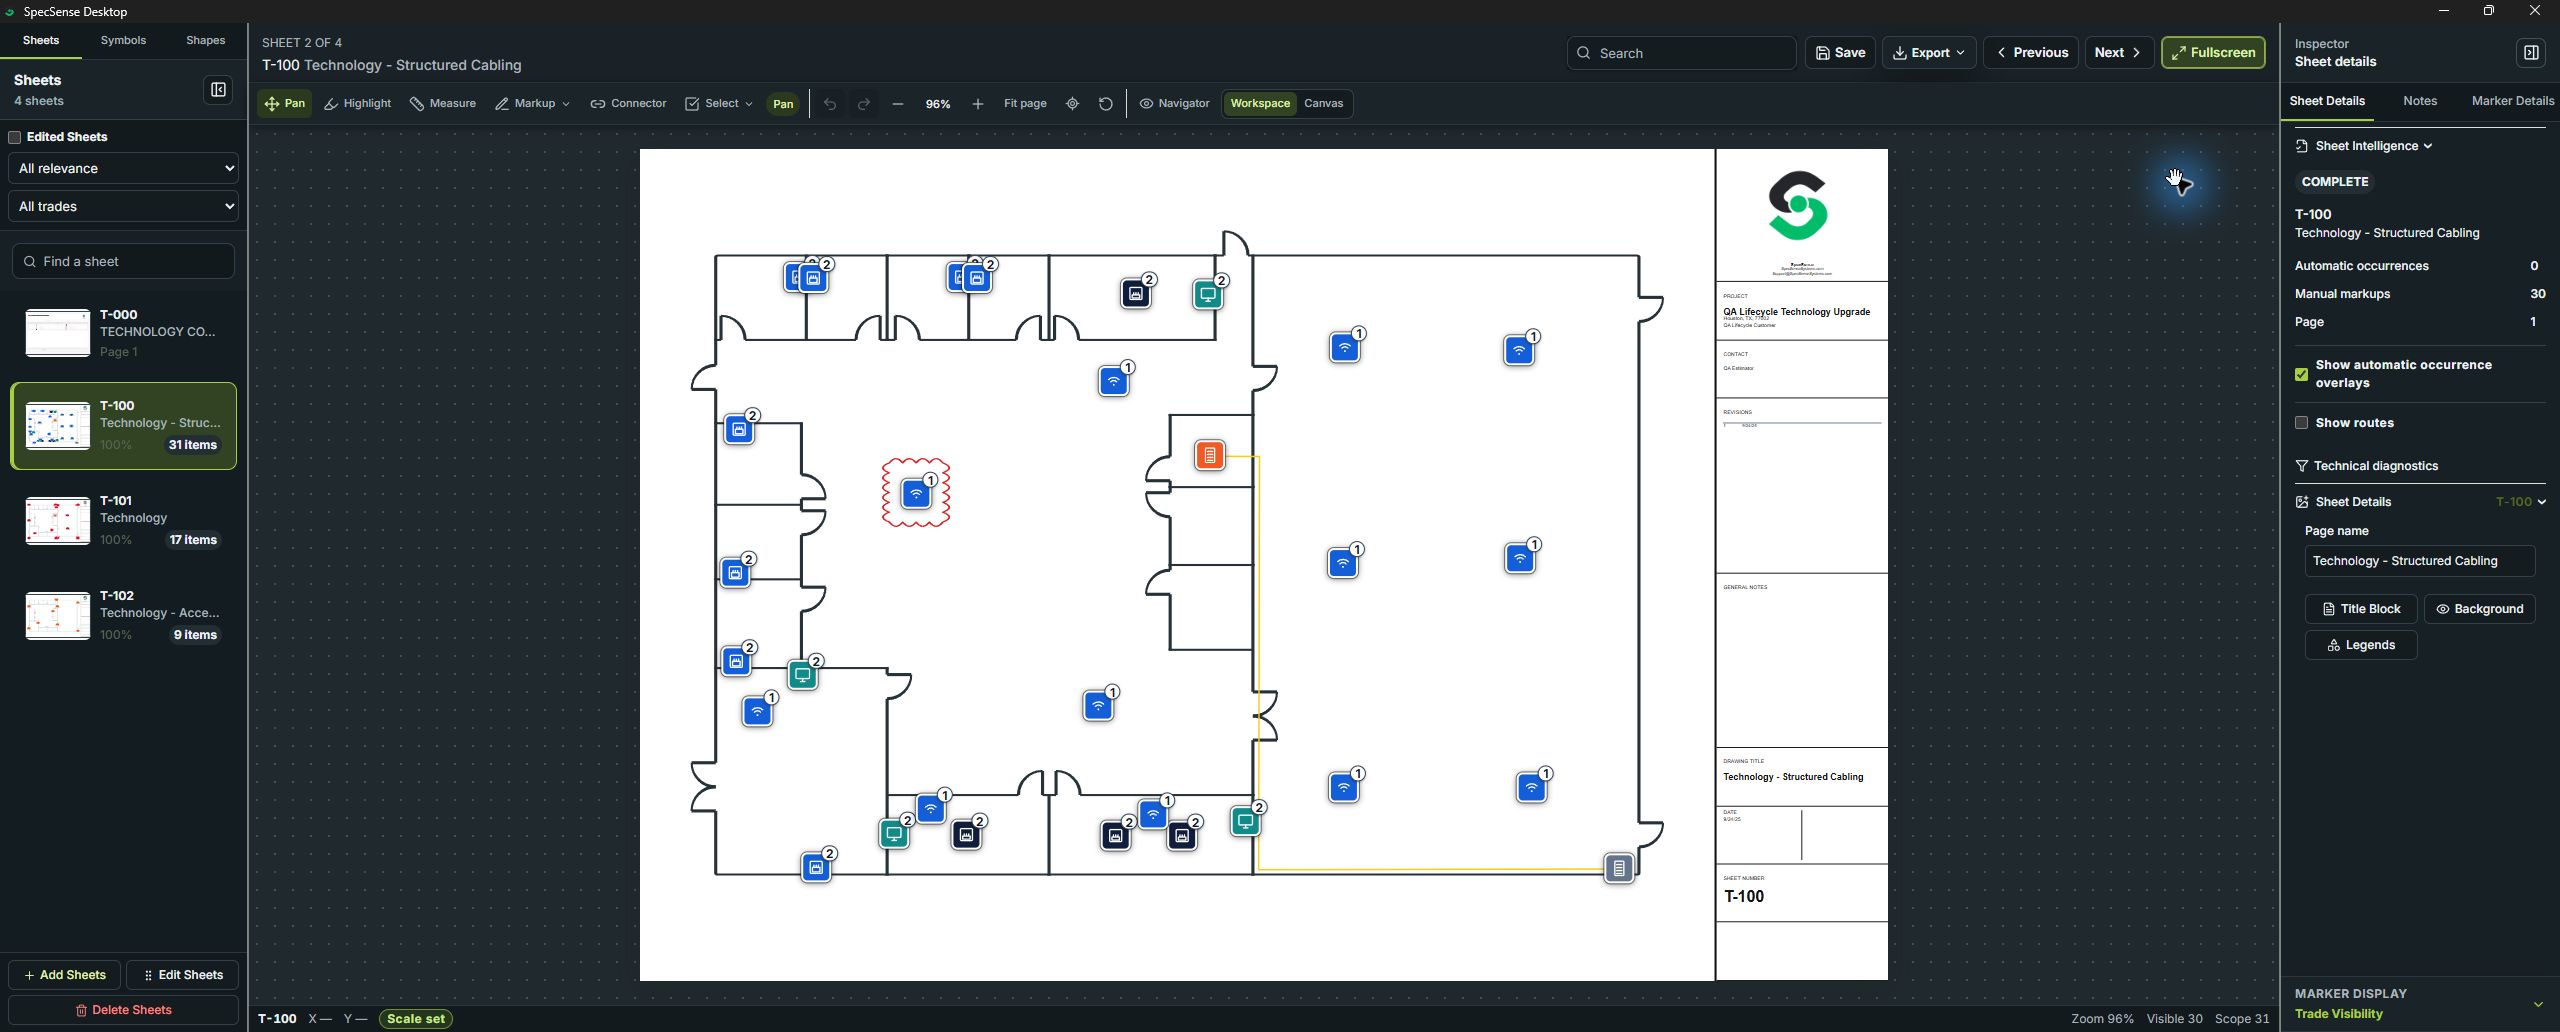Click the wifi marker inside the red cloud
This screenshot has height=1032, width=2560.
point(916,493)
